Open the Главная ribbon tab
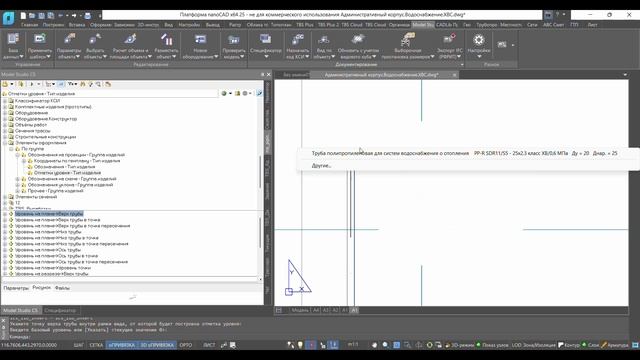Screen dimensions: 640x360 [29, 25]
